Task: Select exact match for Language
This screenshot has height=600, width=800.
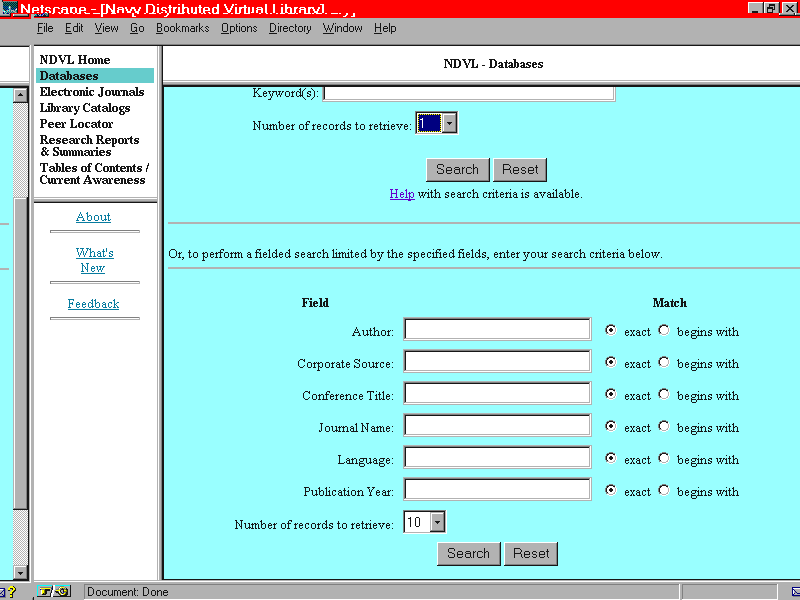Action: [x=610, y=458]
